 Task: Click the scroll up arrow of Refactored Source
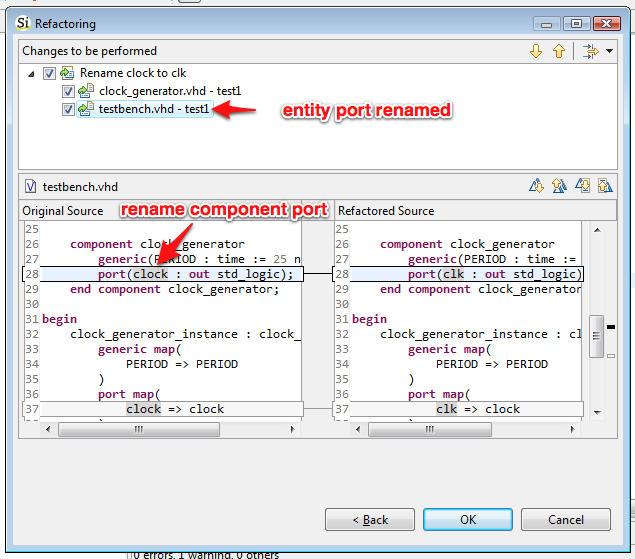tap(597, 230)
